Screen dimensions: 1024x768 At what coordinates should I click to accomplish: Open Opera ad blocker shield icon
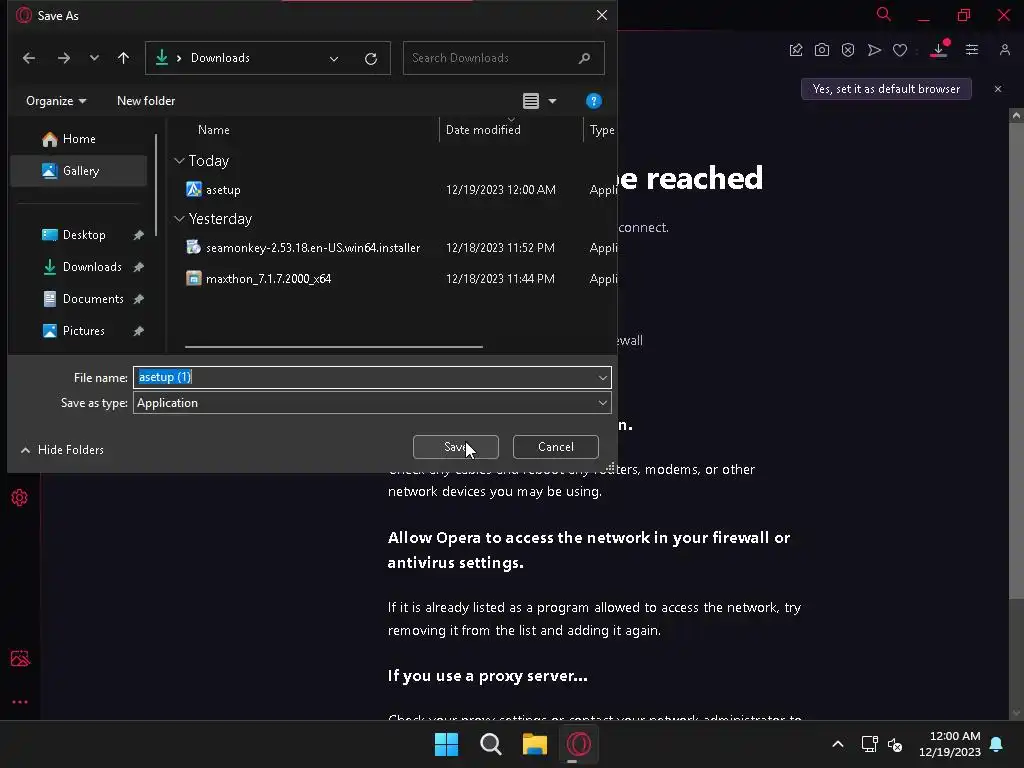tap(848, 50)
